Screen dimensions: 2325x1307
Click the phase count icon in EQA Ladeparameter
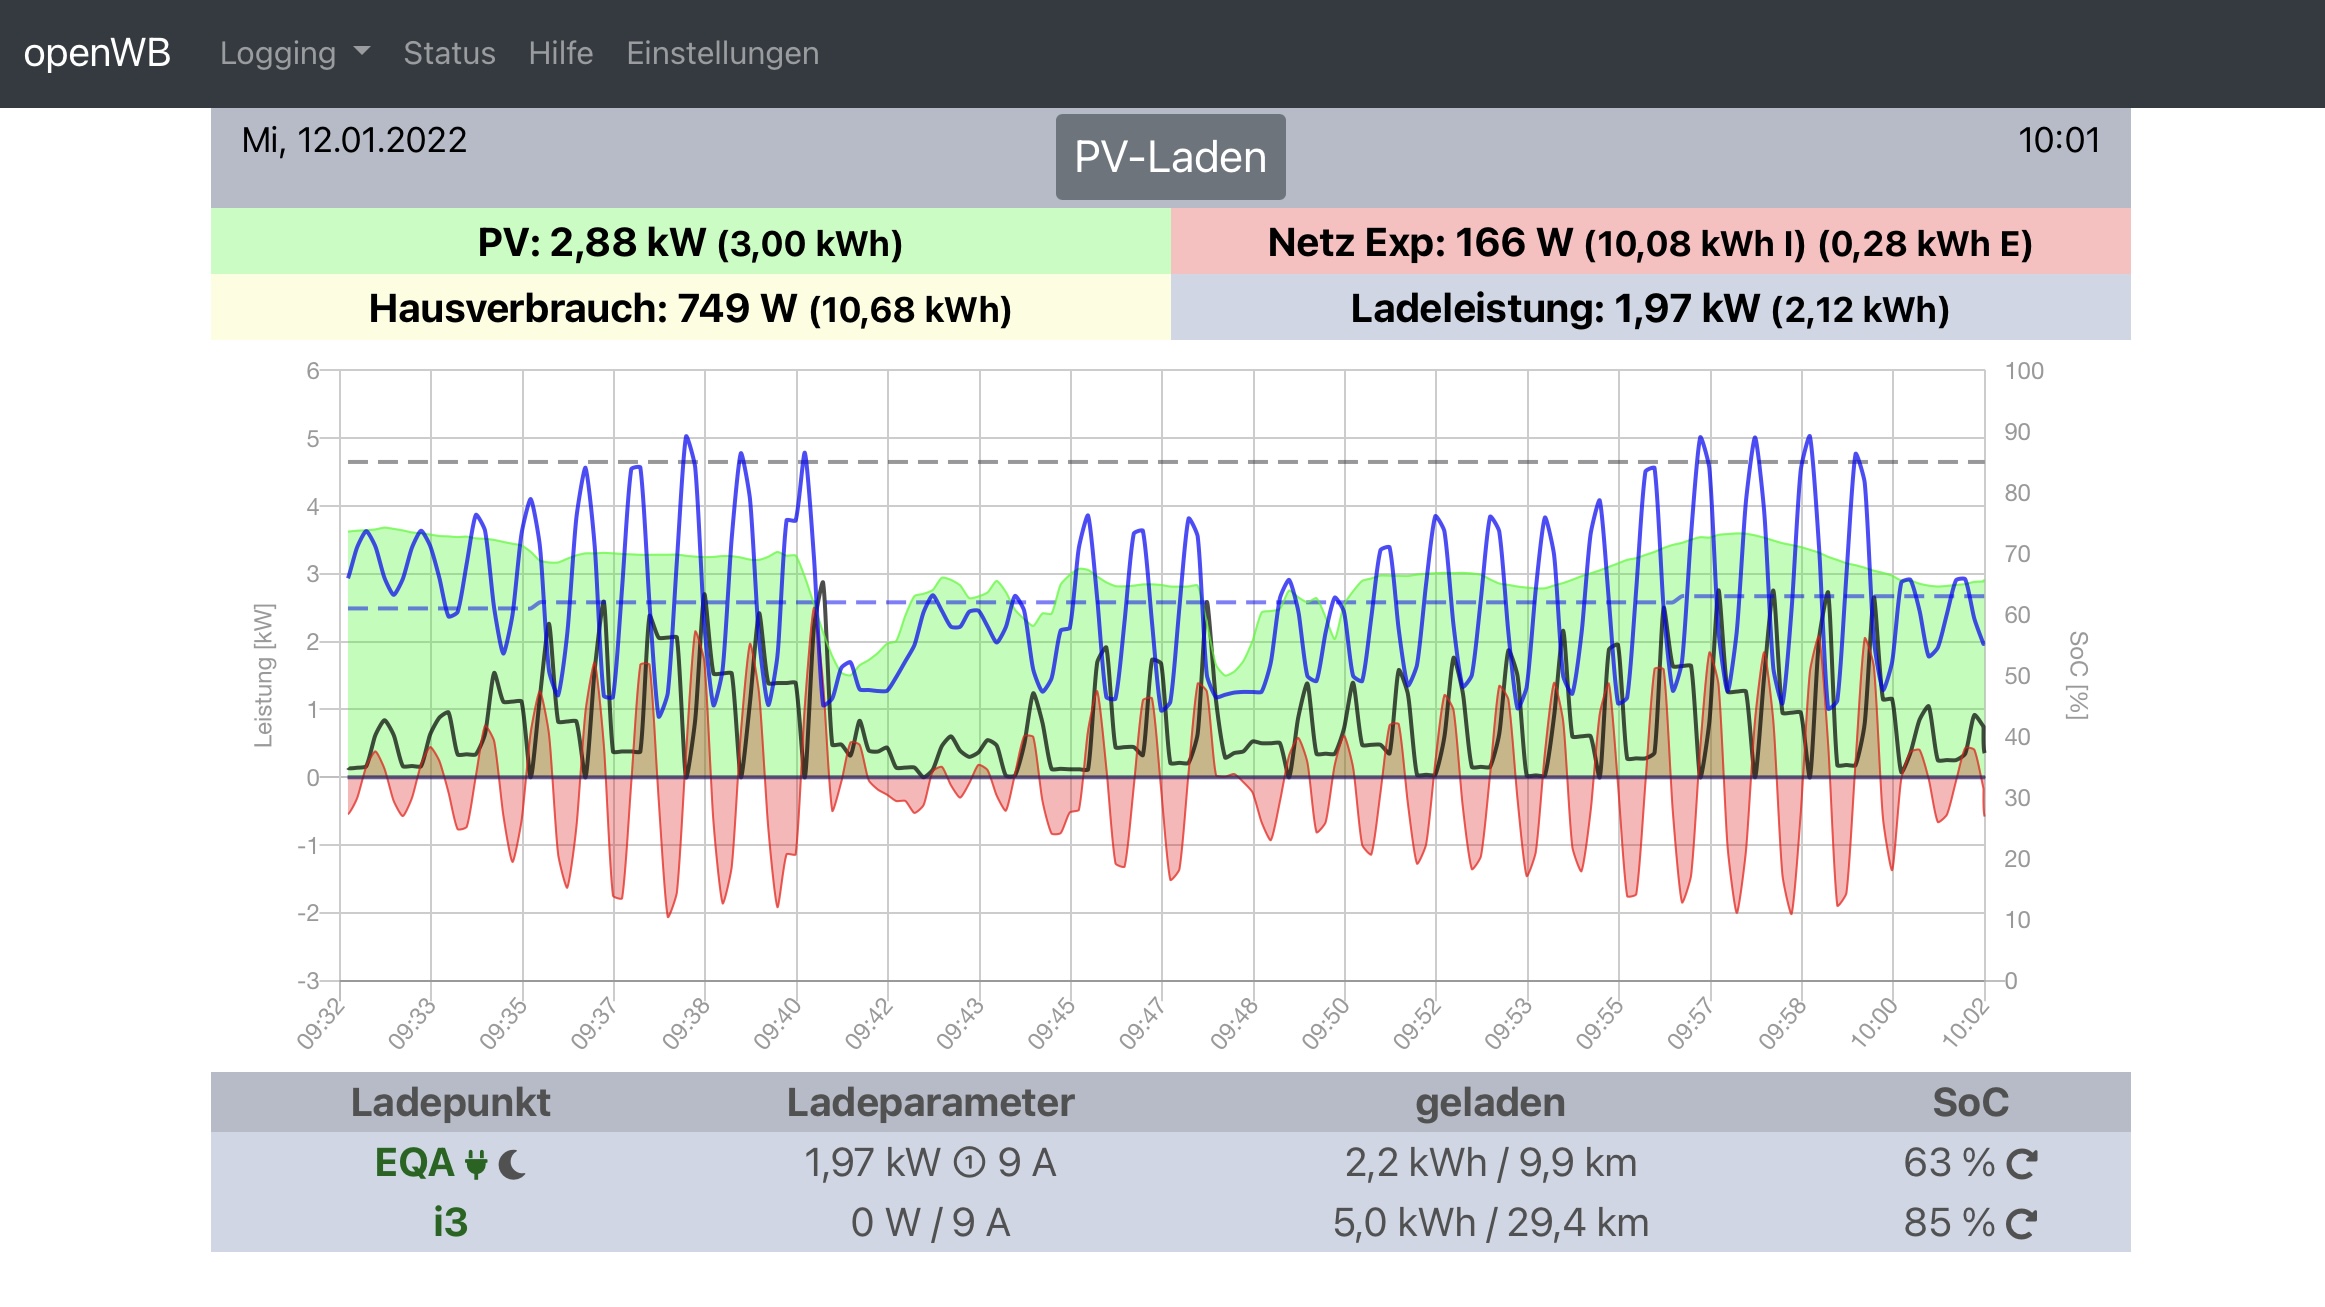tap(969, 1163)
